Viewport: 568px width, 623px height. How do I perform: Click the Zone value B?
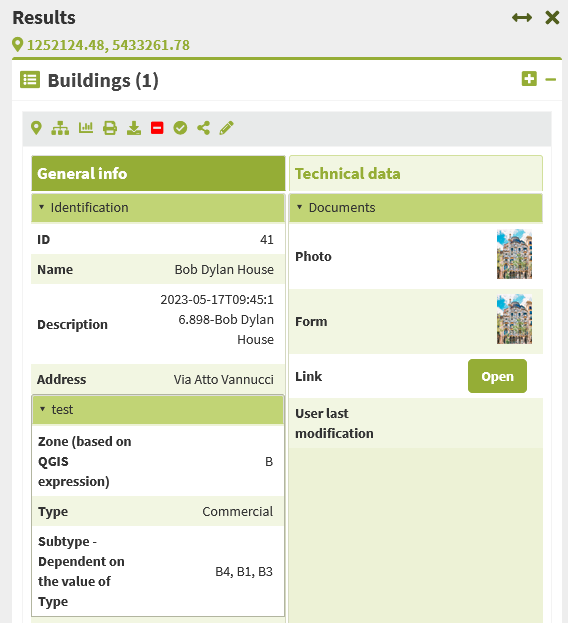[x=269, y=462]
